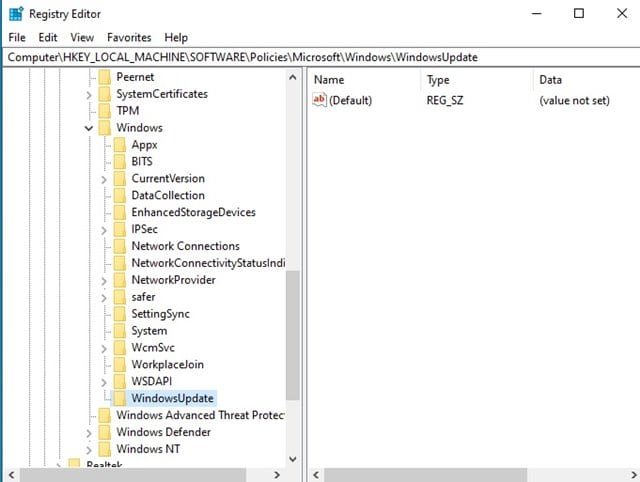640x482 pixels.
Task: Click the Registry Editor app icon
Action: [15, 14]
